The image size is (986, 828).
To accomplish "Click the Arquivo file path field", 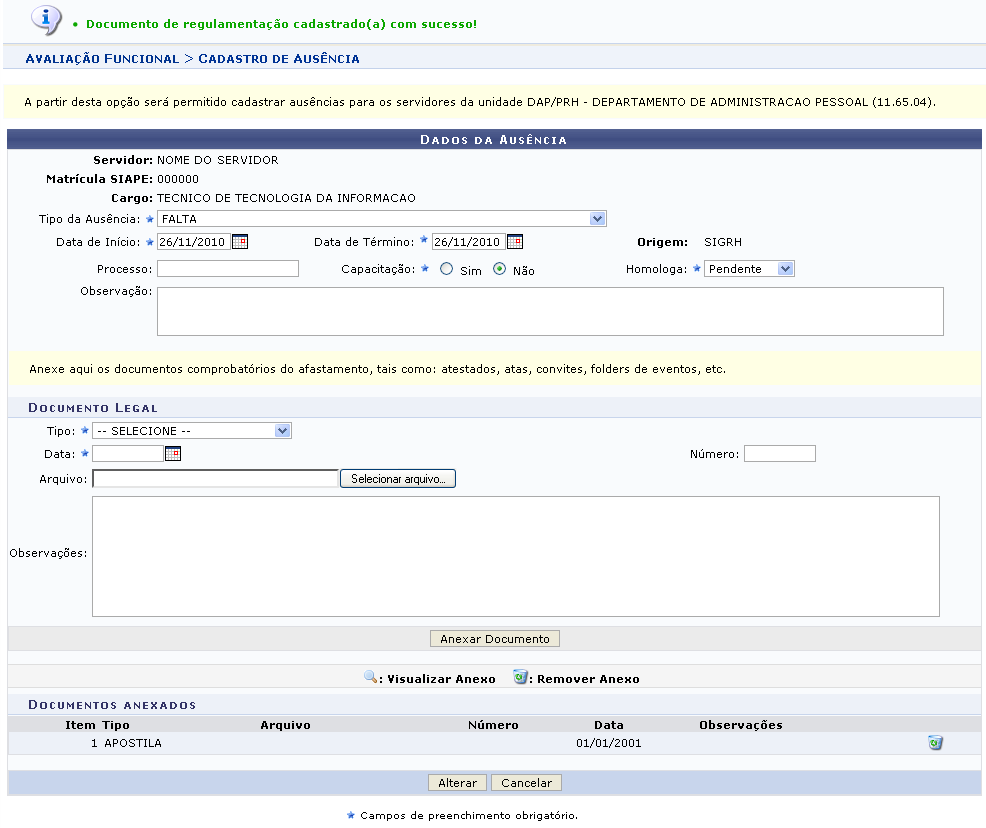I will [x=215, y=480].
